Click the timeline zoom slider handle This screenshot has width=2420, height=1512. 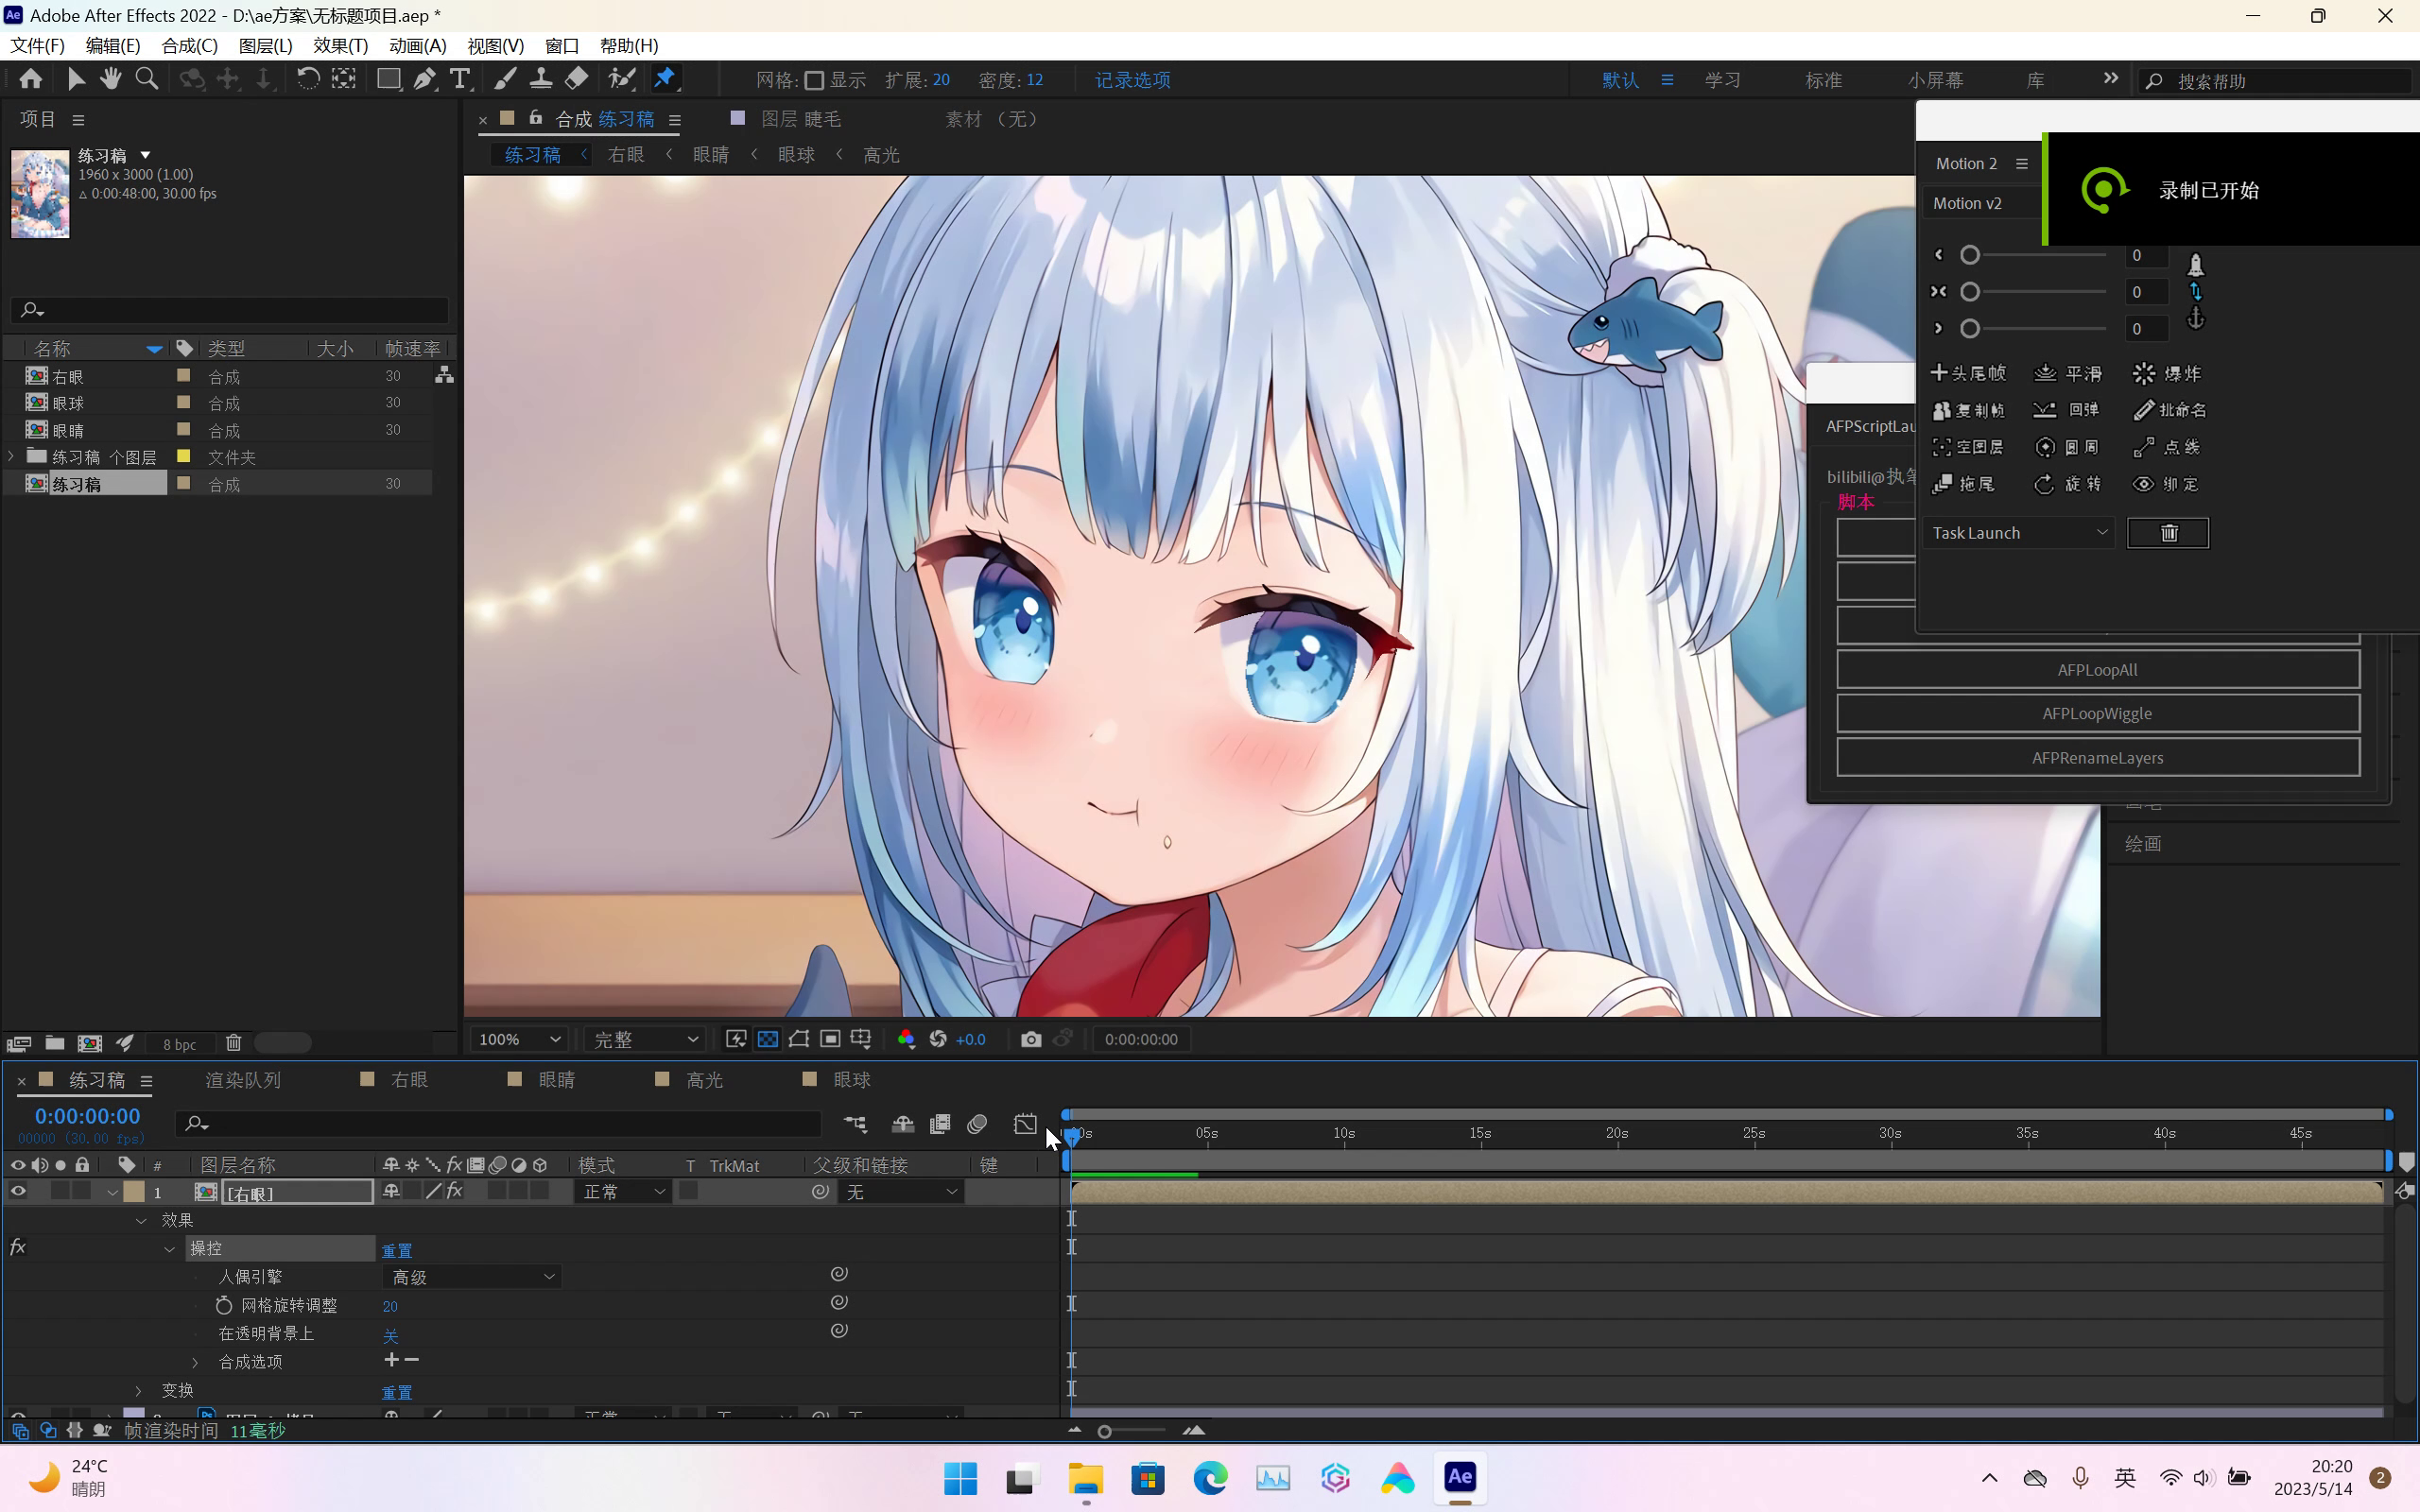tap(1104, 1431)
